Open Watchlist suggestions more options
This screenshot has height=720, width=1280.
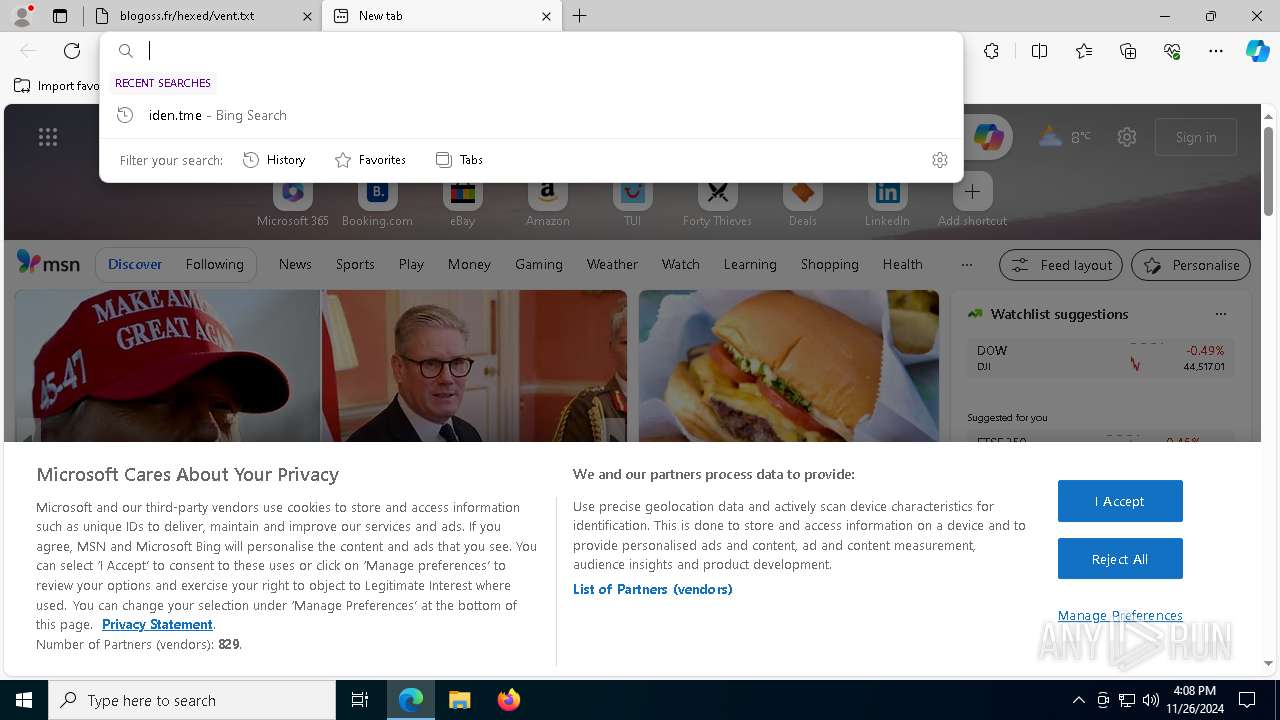[1221, 314]
